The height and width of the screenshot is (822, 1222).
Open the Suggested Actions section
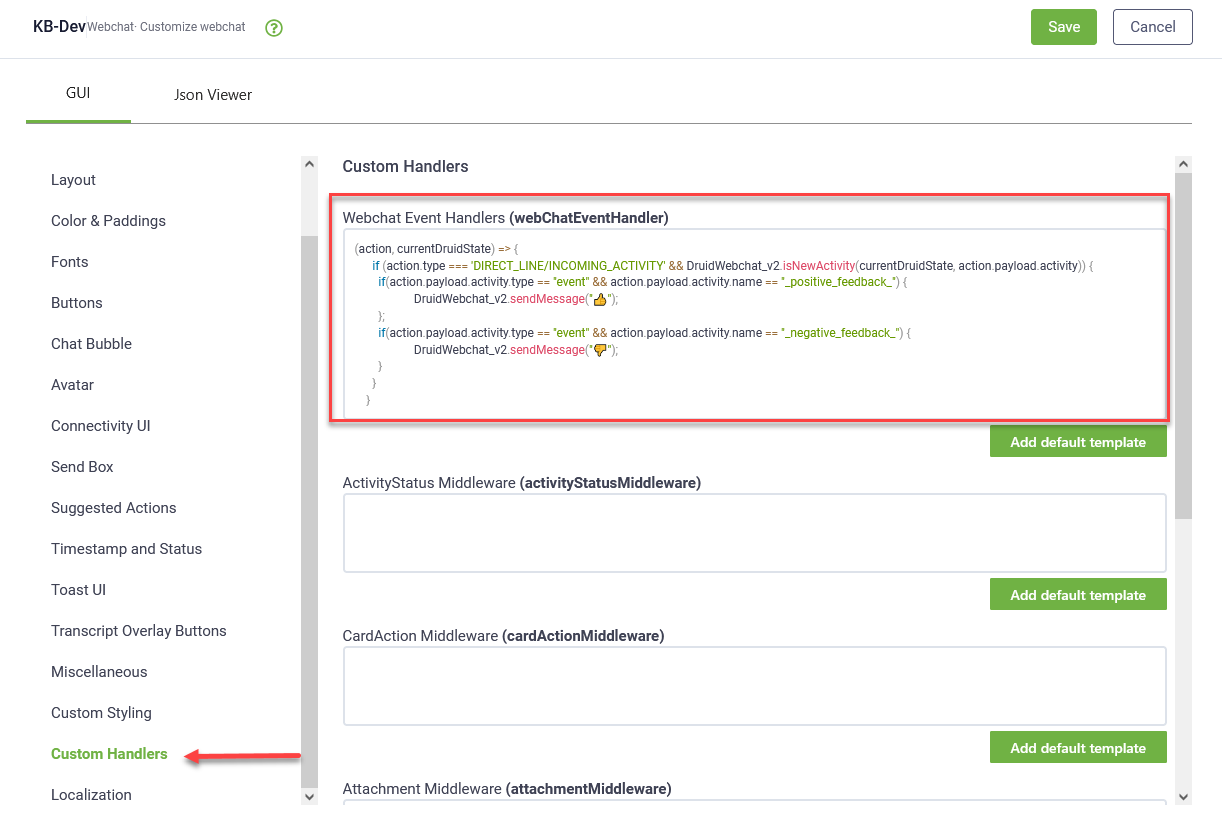coord(114,508)
